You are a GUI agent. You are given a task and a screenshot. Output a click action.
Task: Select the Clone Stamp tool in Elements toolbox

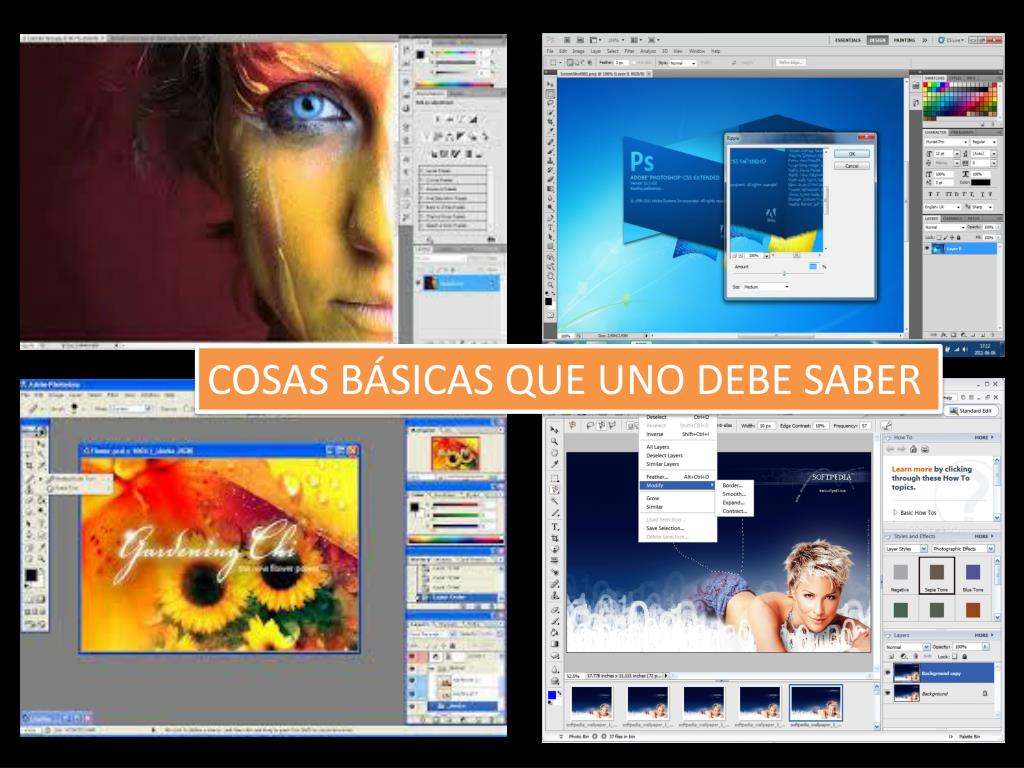[x=554, y=596]
